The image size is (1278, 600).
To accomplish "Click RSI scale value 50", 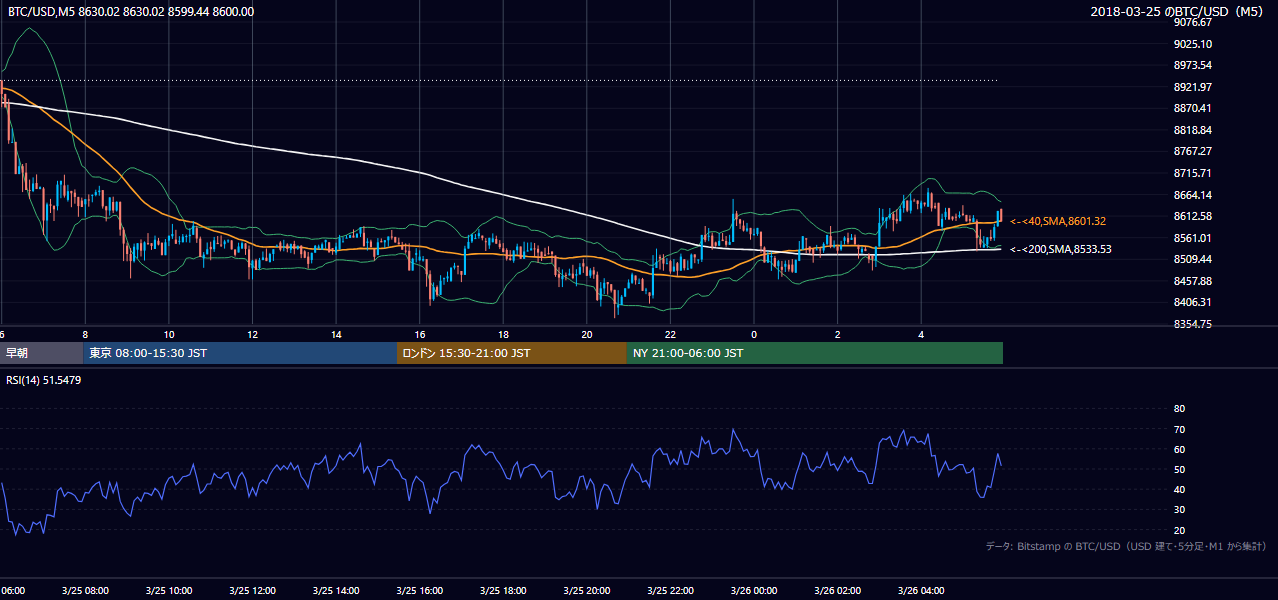I will (1179, 469).
